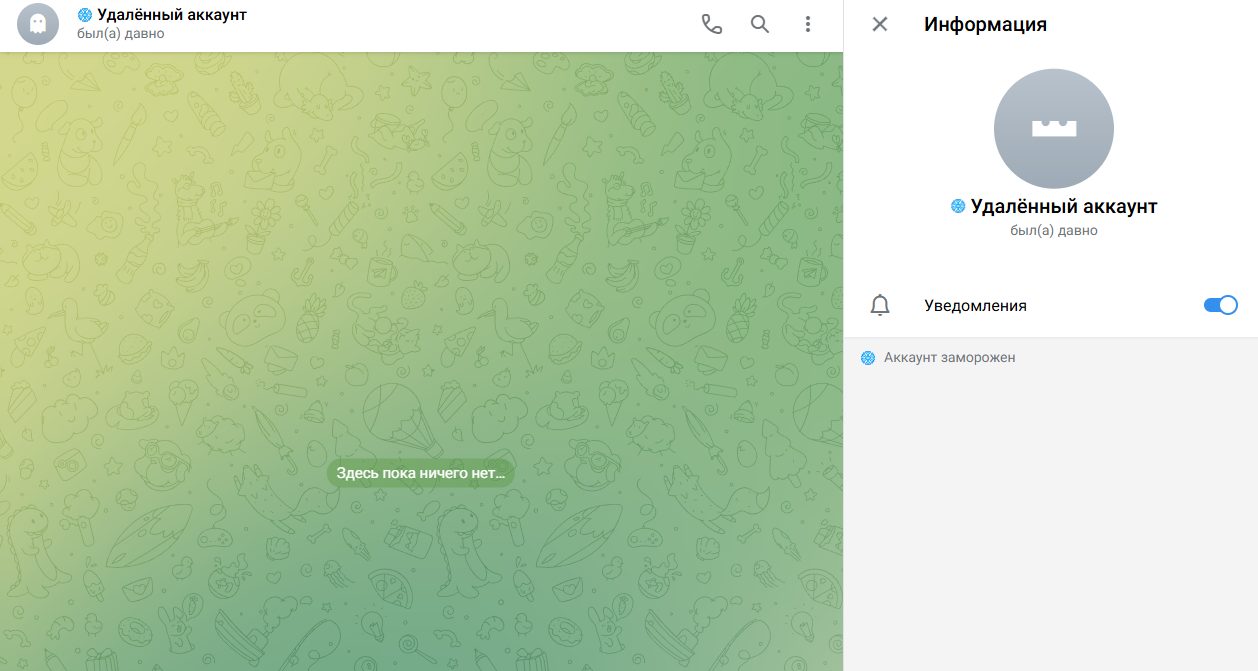1258x671 pixels.
Task: Click the Информация panel heading
Action: (x=985, y=25)
